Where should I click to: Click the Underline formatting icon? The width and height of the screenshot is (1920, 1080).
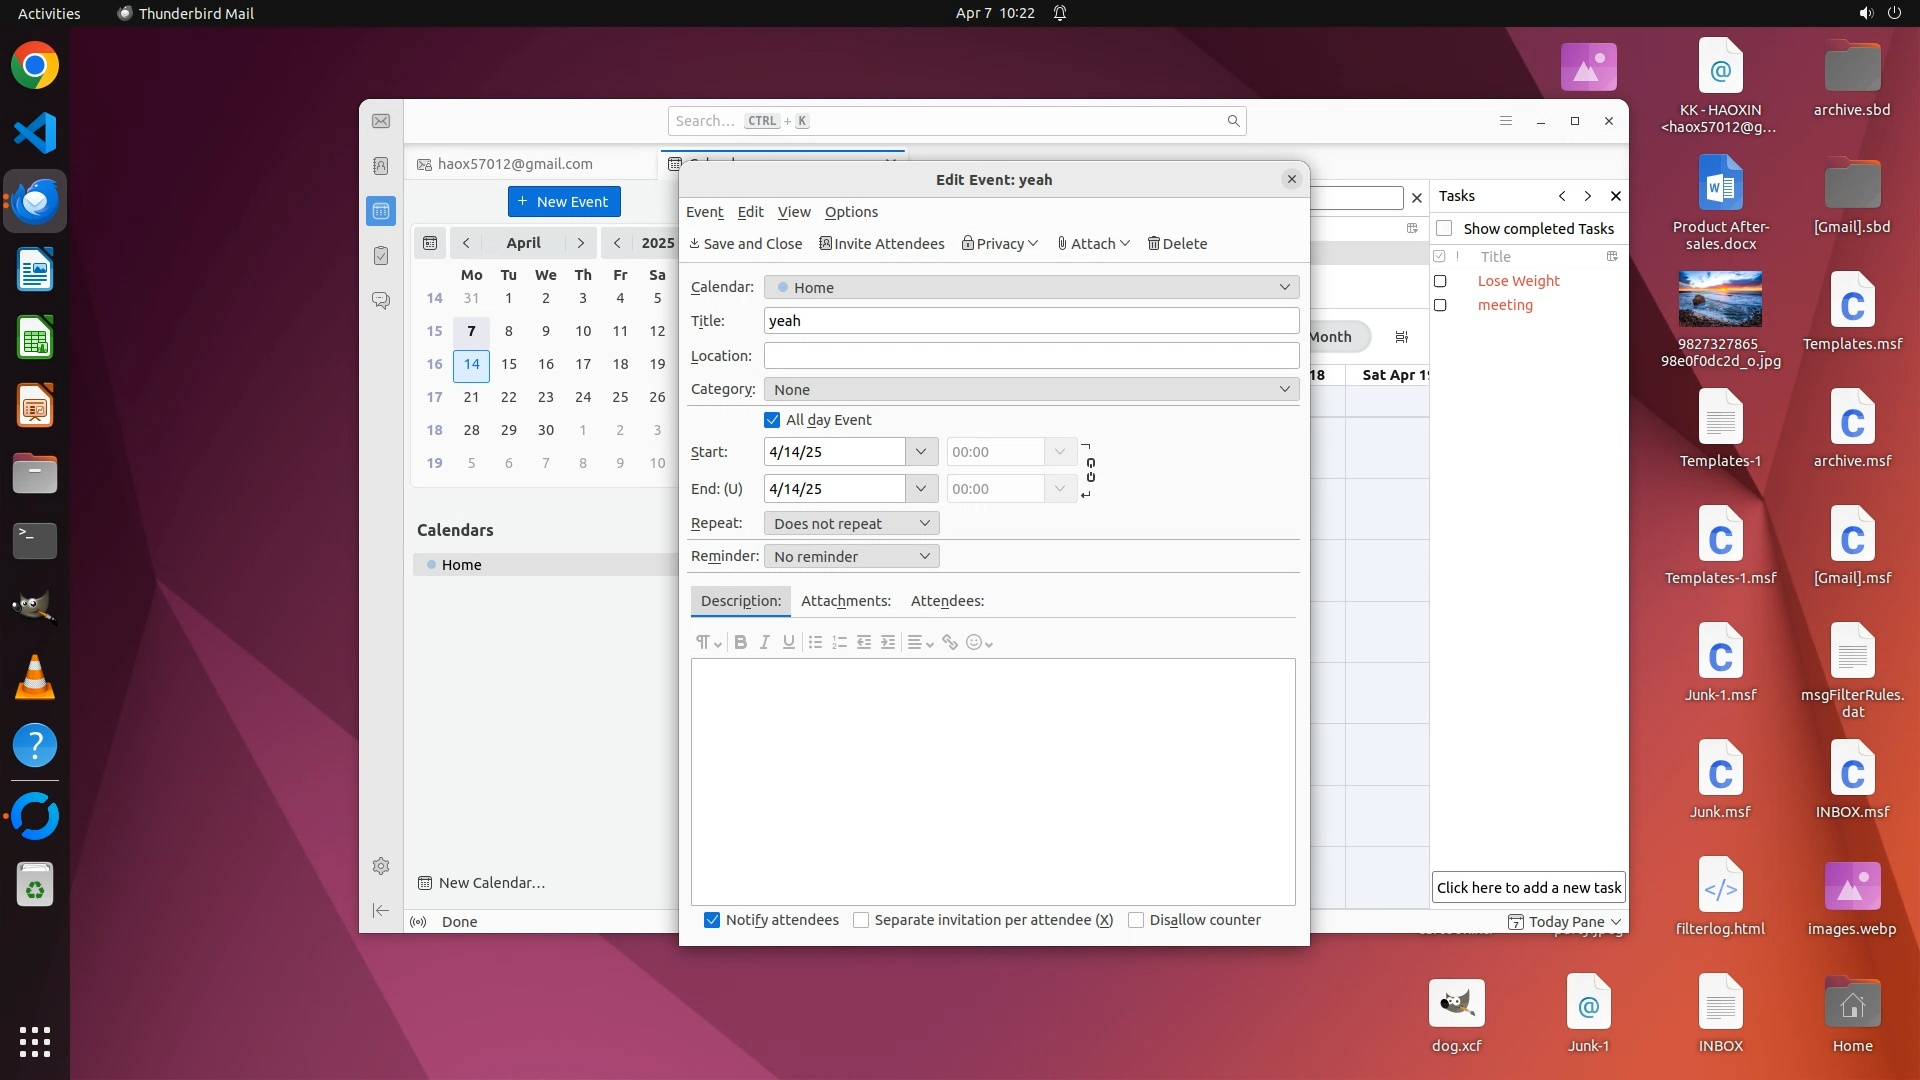(789, 643)
